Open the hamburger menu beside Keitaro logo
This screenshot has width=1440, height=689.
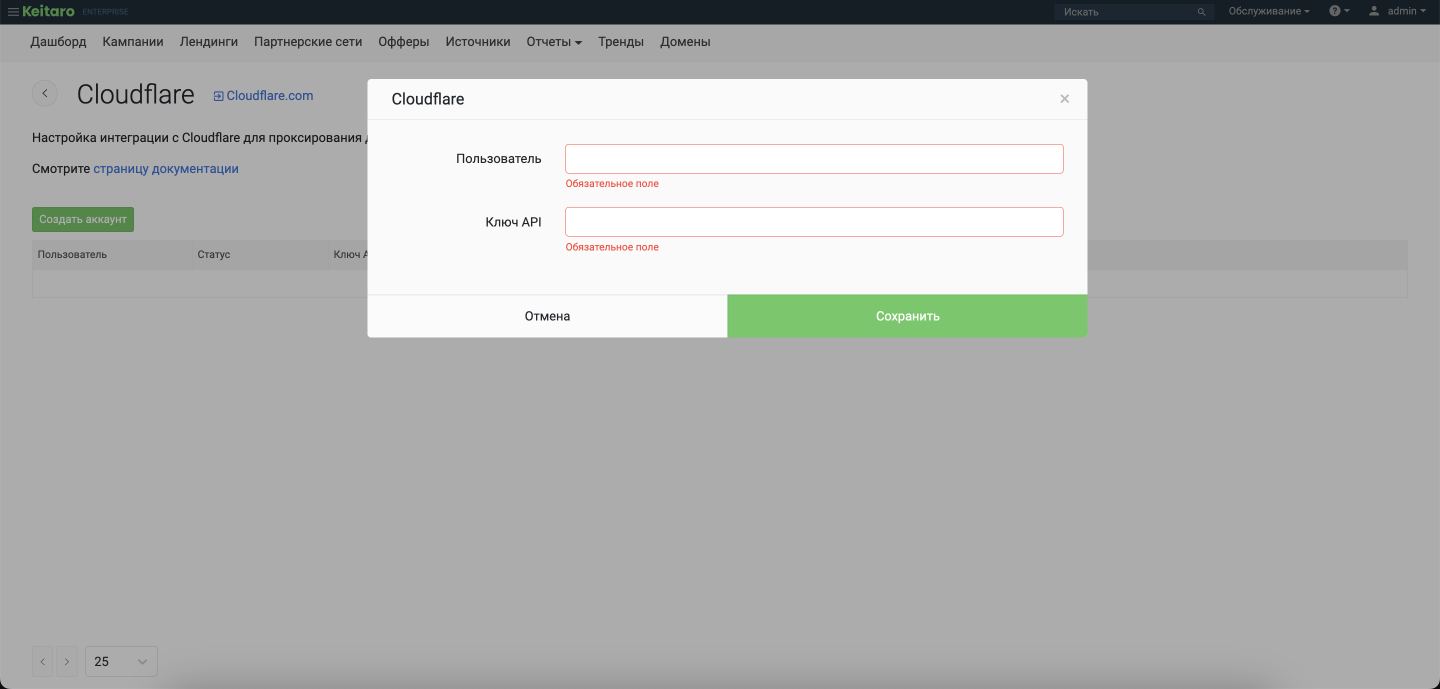click(x=14, y=11)
